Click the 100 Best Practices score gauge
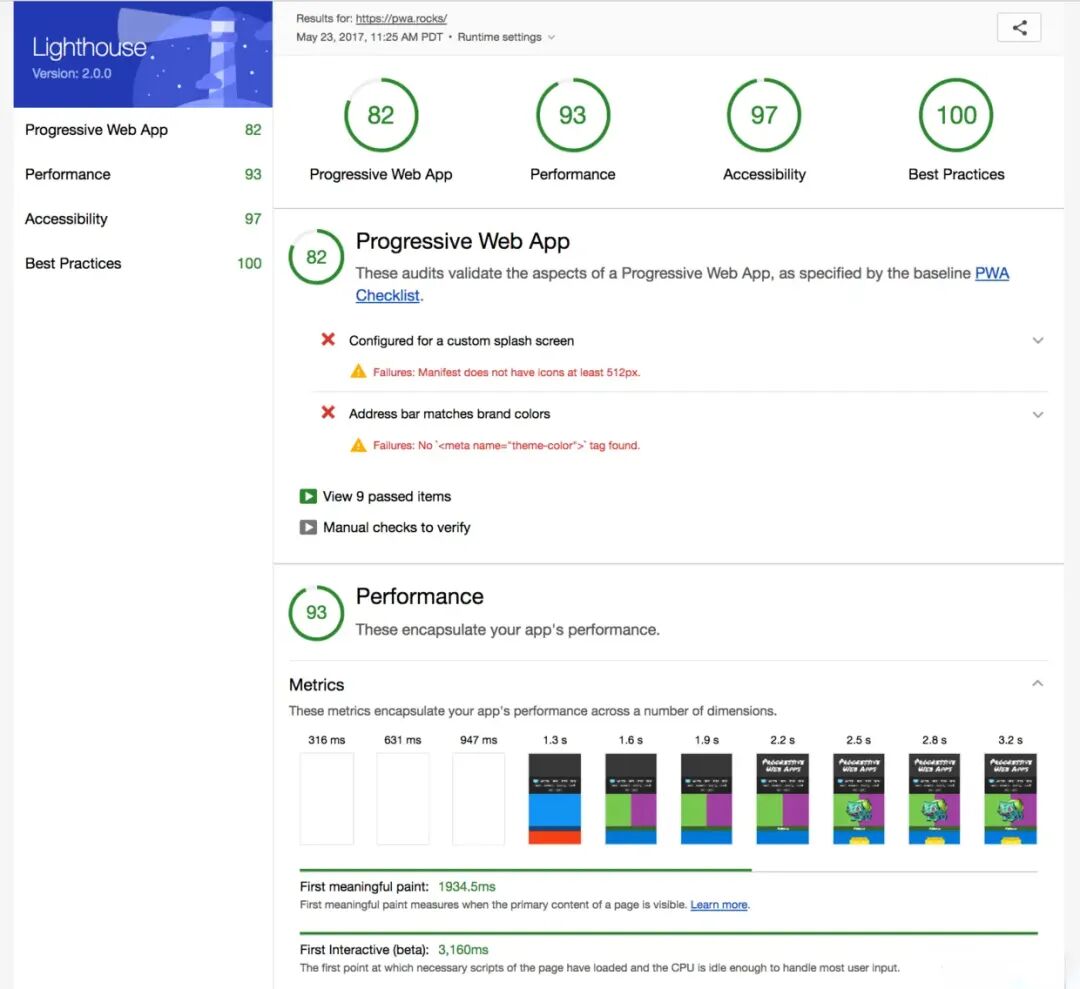This screenshot has height=989, width=1080. click(x=956, y=115)
